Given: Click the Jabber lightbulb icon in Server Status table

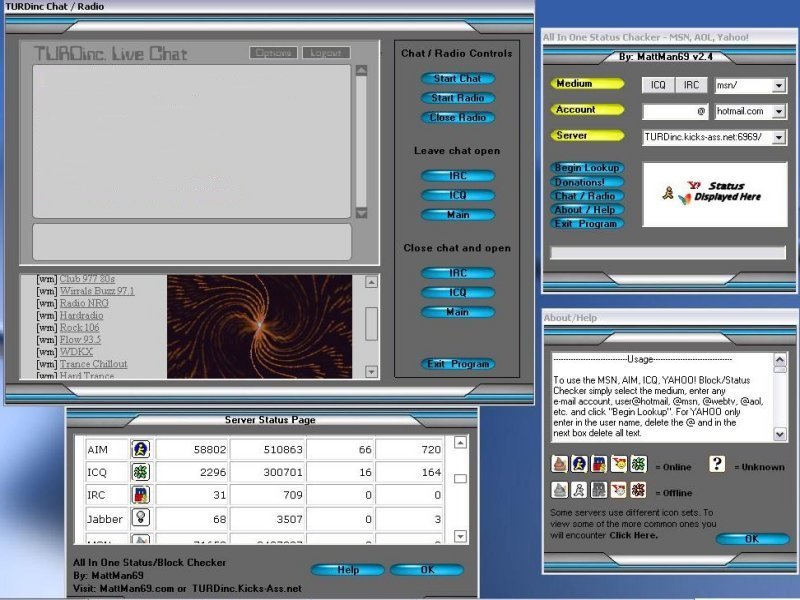Looking at the screenshot, I should tap(141, 517).
